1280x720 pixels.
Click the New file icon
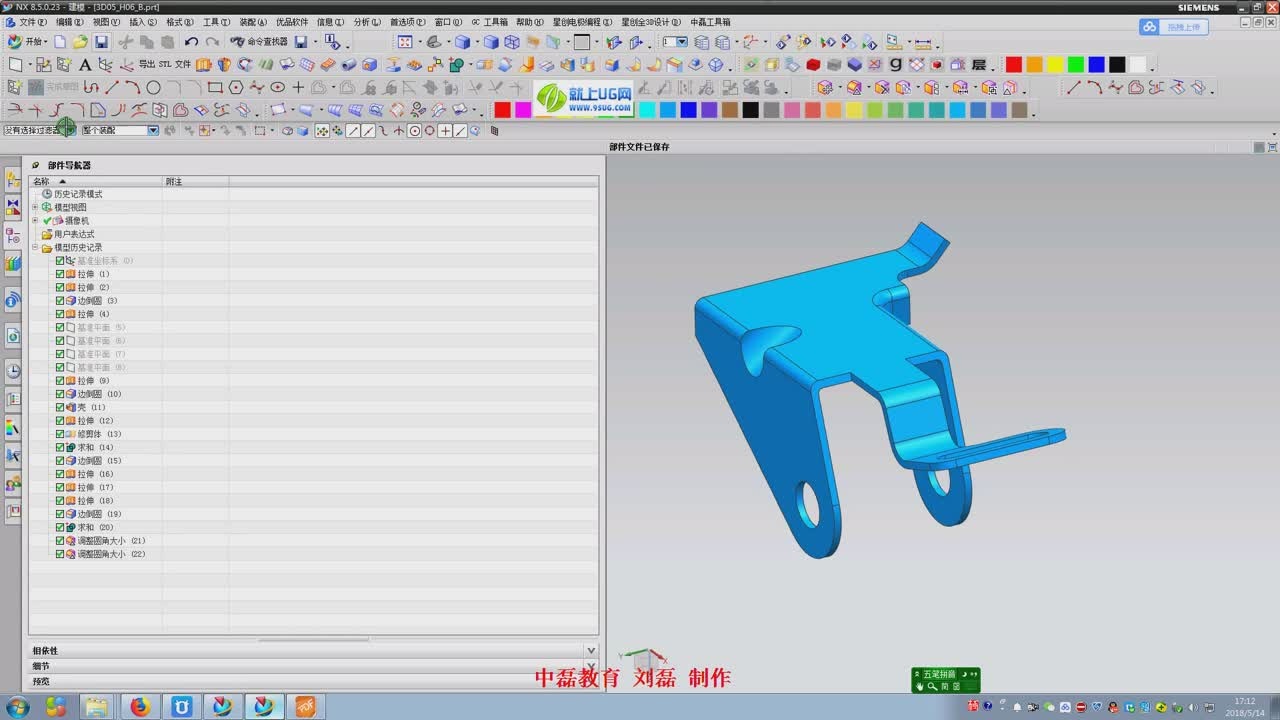(x=60, y=42)
